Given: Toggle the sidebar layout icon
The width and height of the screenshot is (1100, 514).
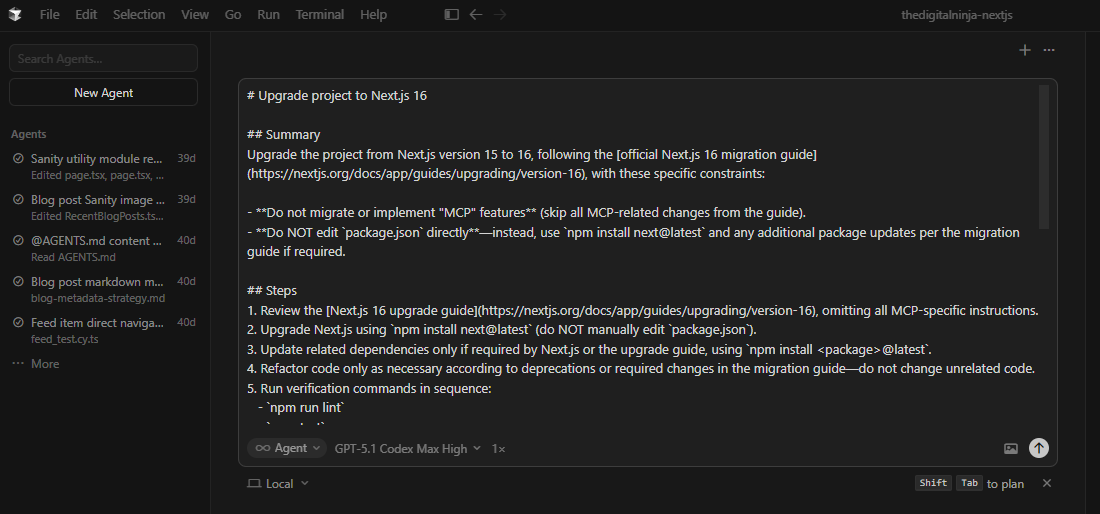Looking at the screenshot, I should [x=452, y=14].
